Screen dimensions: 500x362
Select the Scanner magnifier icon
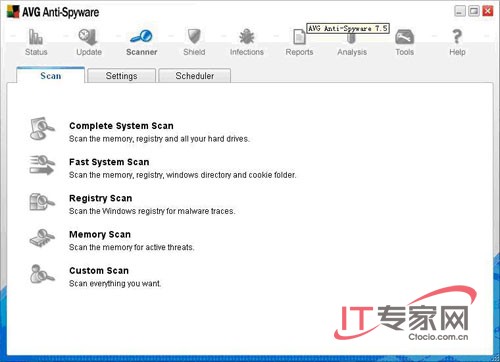coord(141,36)
